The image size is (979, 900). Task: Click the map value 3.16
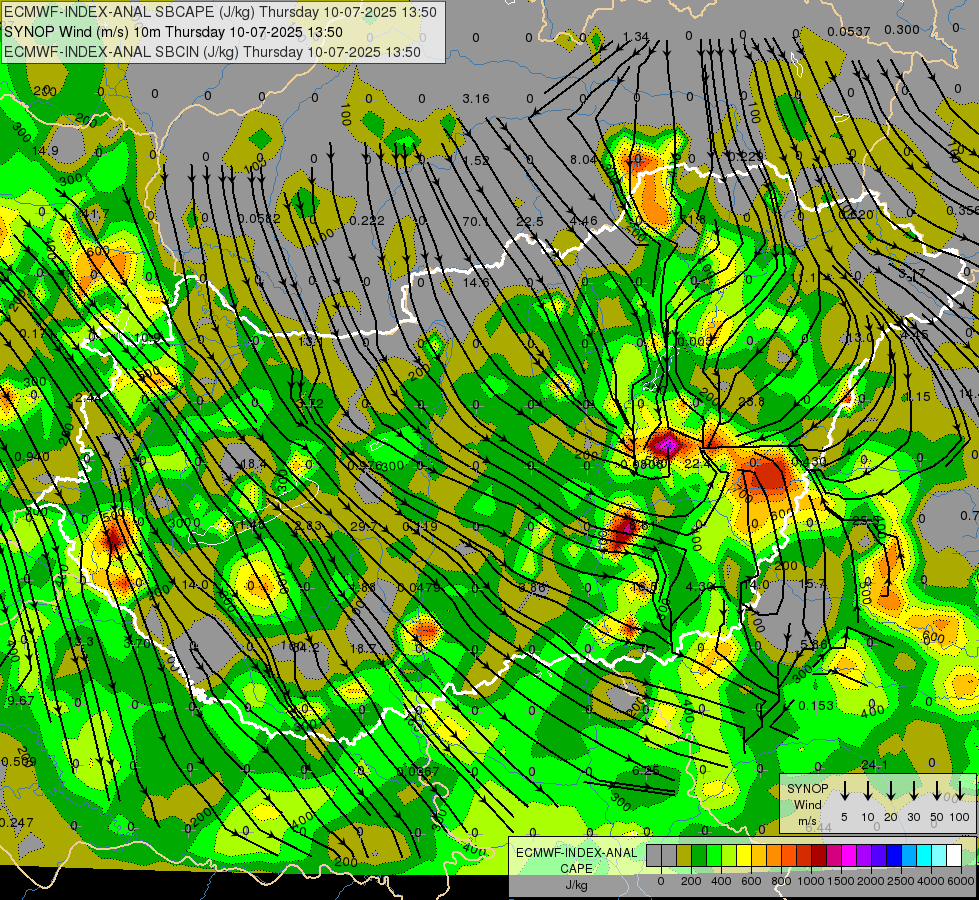476,99
